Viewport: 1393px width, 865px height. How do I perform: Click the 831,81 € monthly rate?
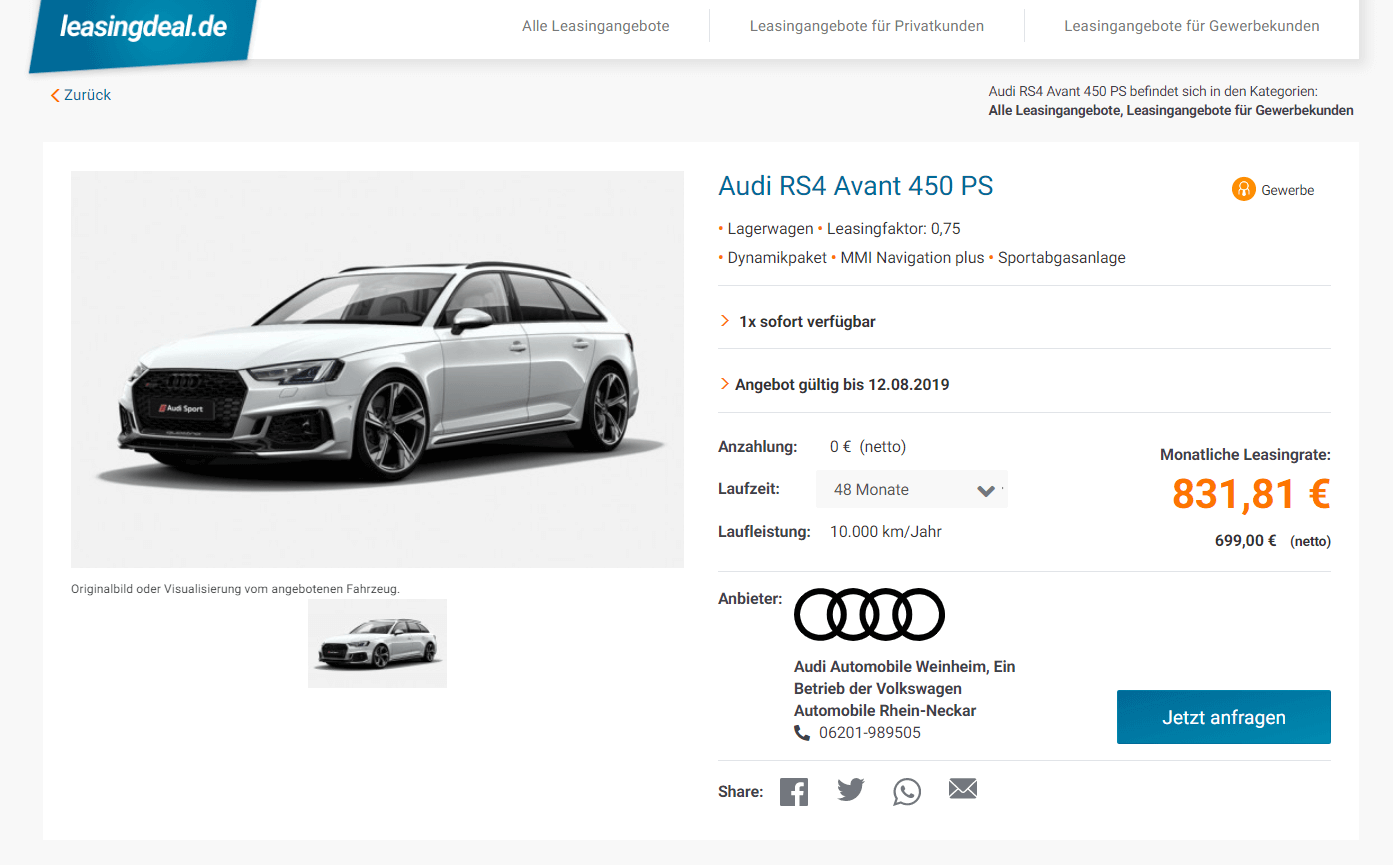point(1251,494)
